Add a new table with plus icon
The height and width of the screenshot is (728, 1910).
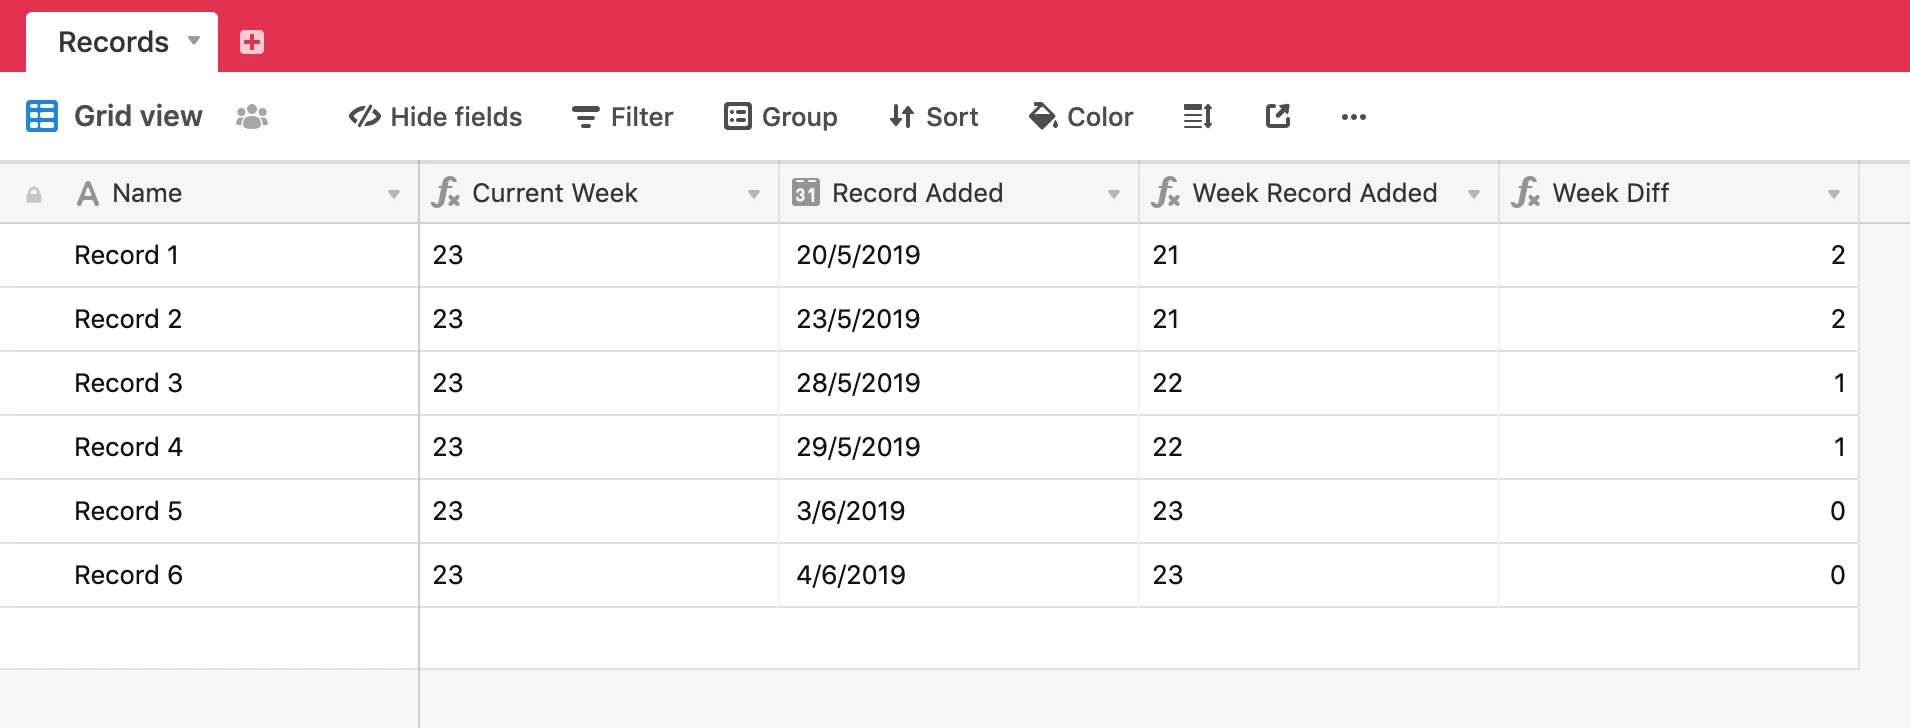(252, 42)
